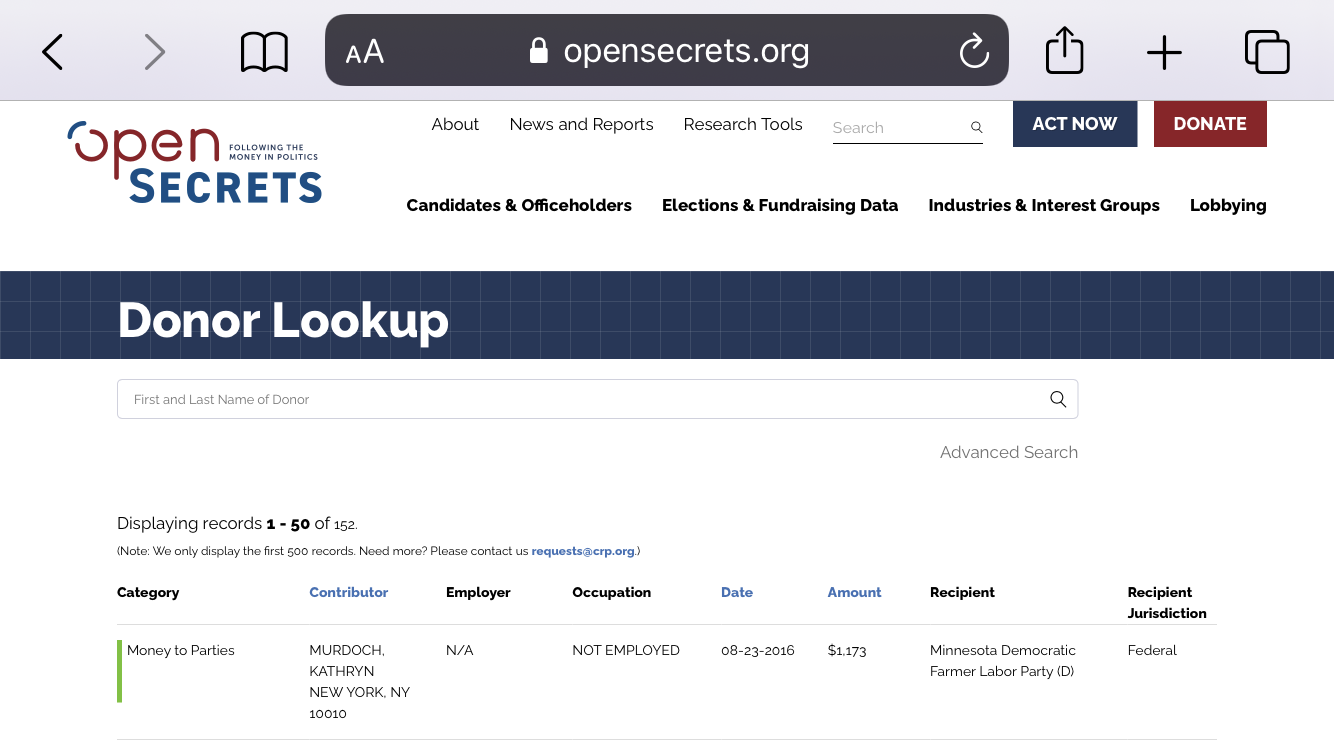Viewport: 1334px width, 750px height.
Task: Click the 08-23-2016 date cell
Action: click(758, 650)
